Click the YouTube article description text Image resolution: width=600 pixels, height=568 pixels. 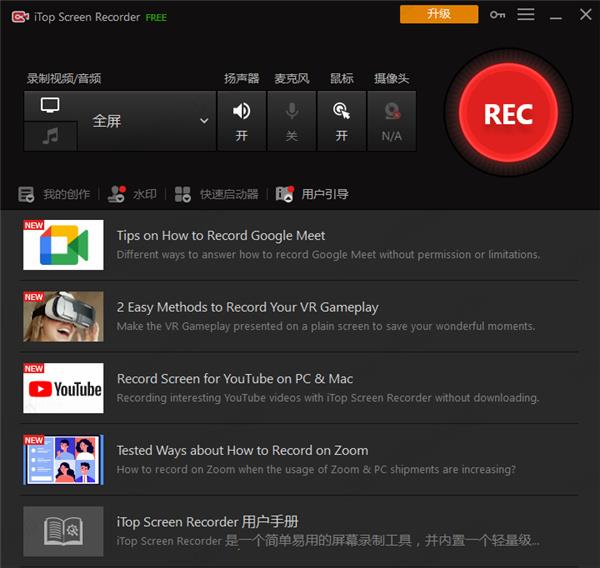[328, 398]
